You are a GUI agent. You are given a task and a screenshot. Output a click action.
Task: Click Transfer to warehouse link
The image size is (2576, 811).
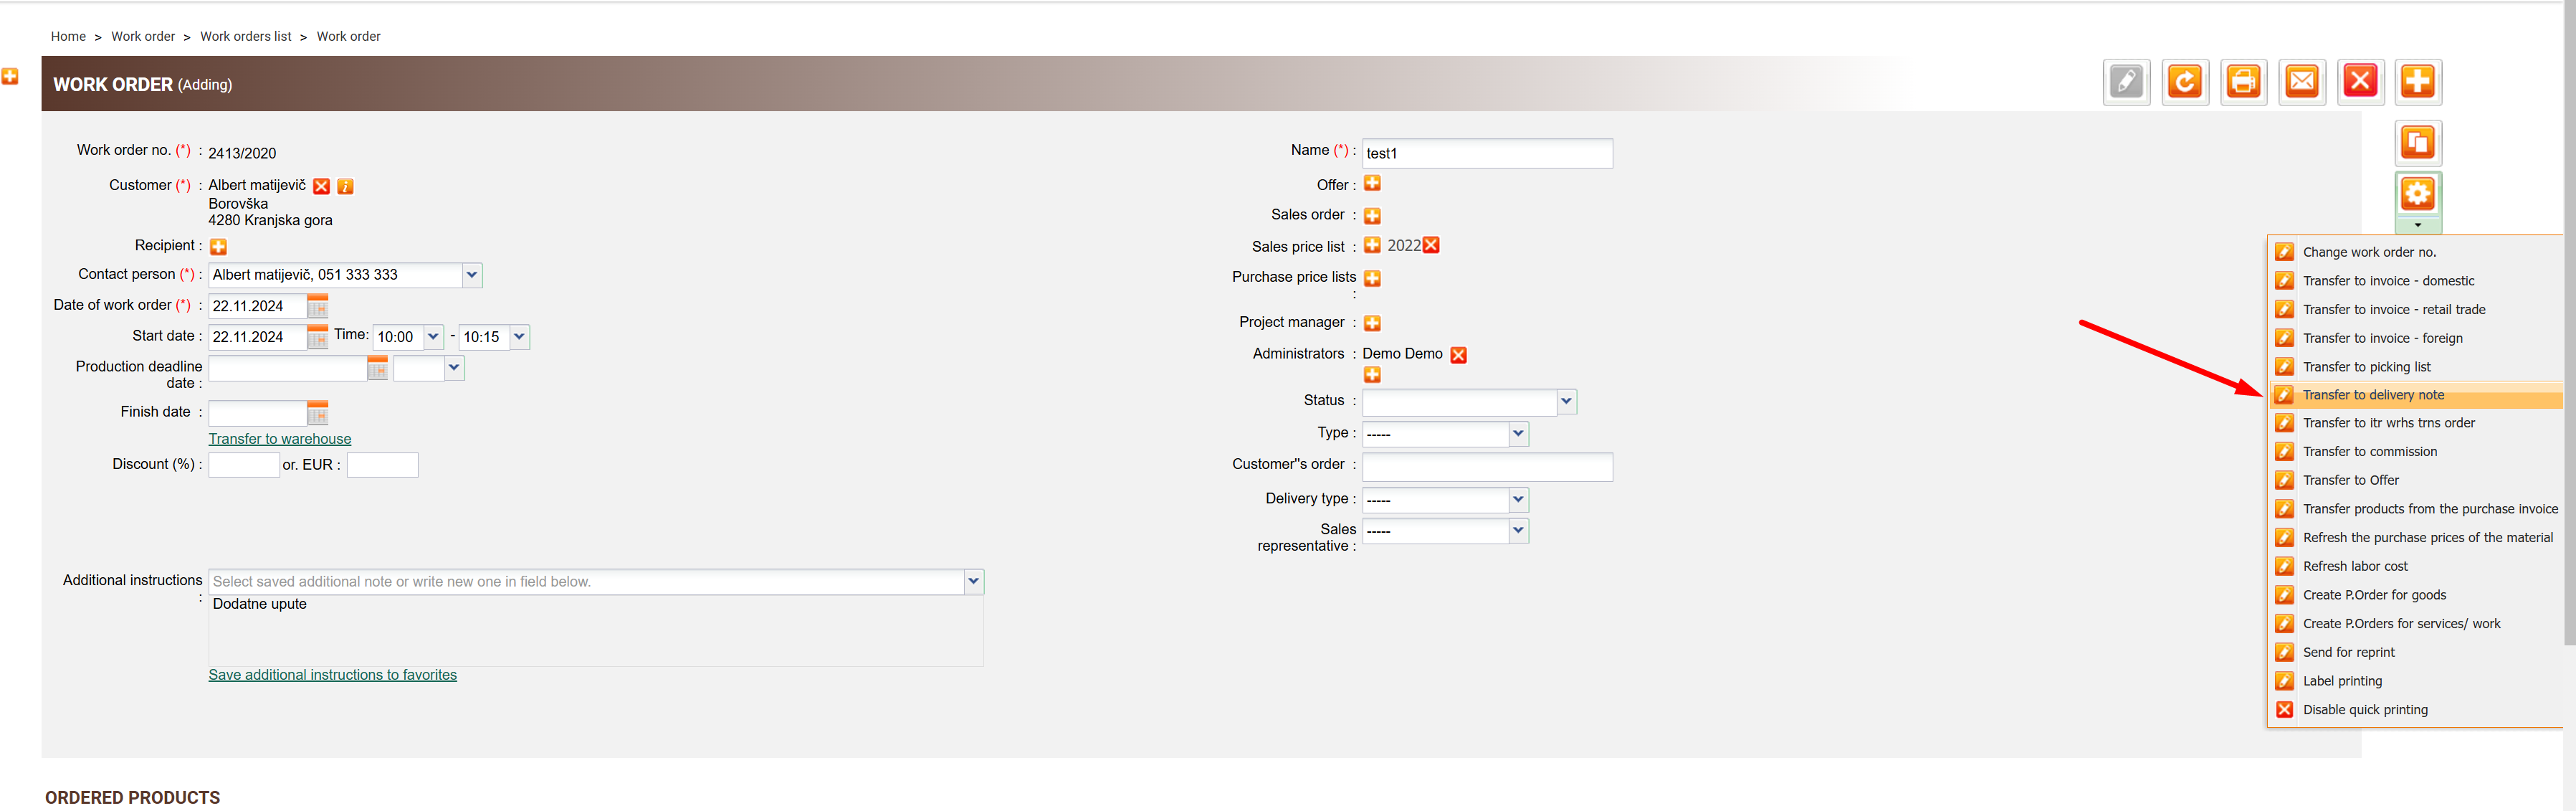[280, 439]
